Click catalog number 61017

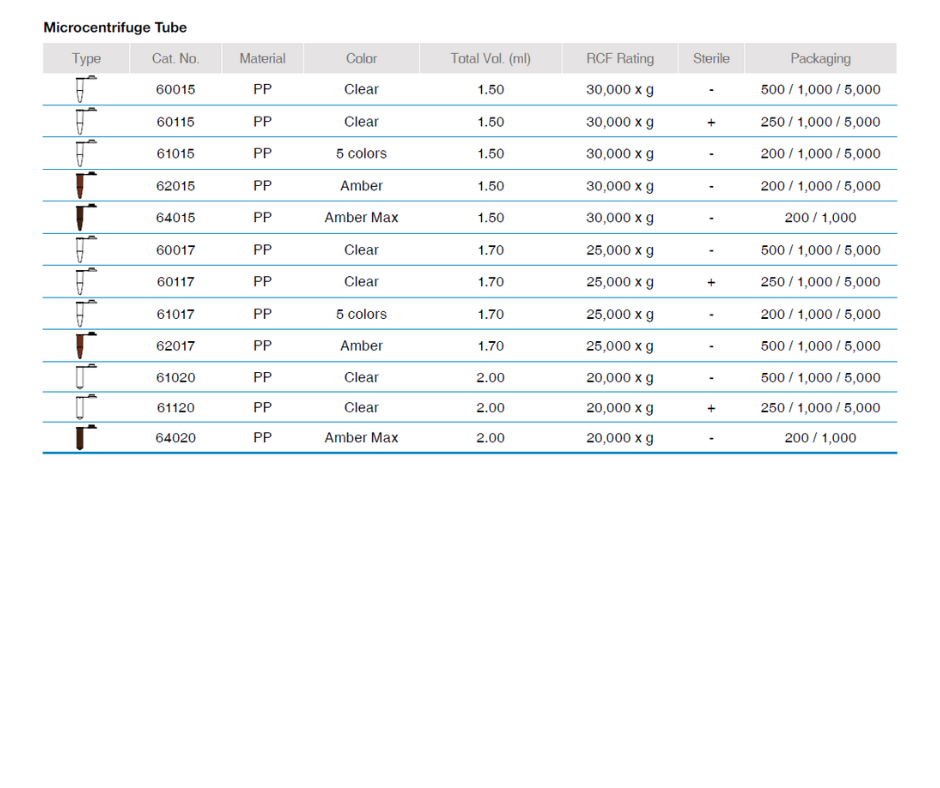(x=176, y=314)
